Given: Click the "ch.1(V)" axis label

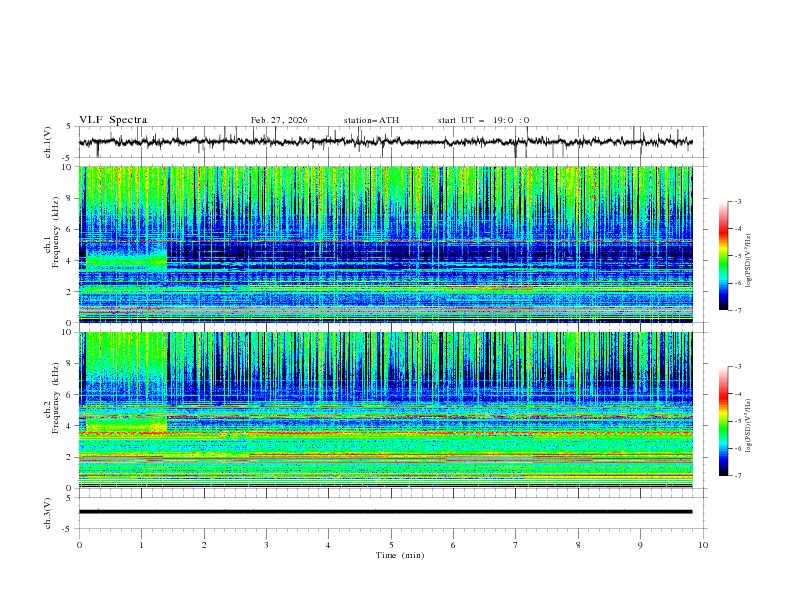Looking at the screenshot, I should 48,142.
